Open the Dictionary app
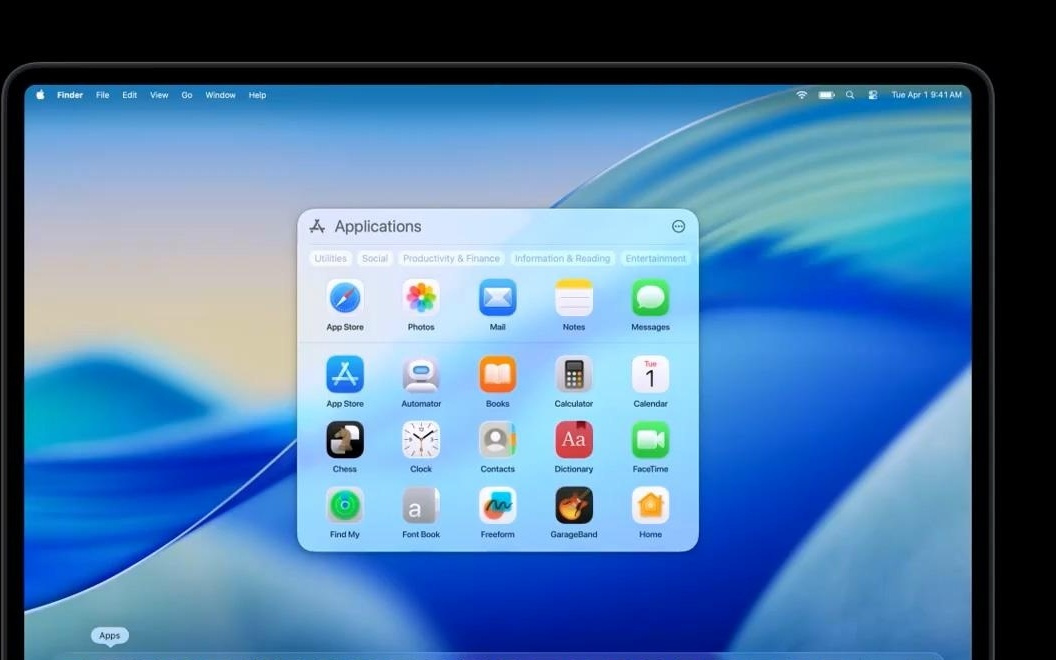The height and width of the screenshot is (660, 1056). (x=574, y=440)
